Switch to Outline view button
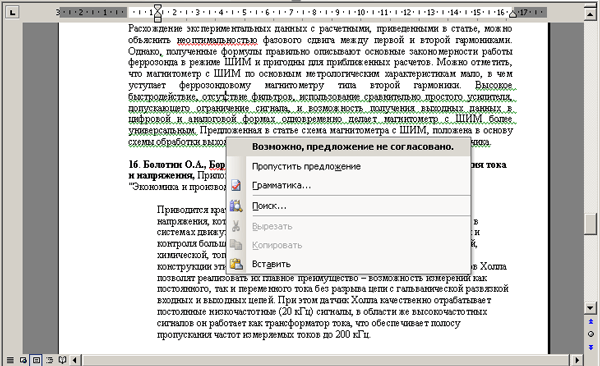The height and width of the screenshot is (366, 600). 49,360
